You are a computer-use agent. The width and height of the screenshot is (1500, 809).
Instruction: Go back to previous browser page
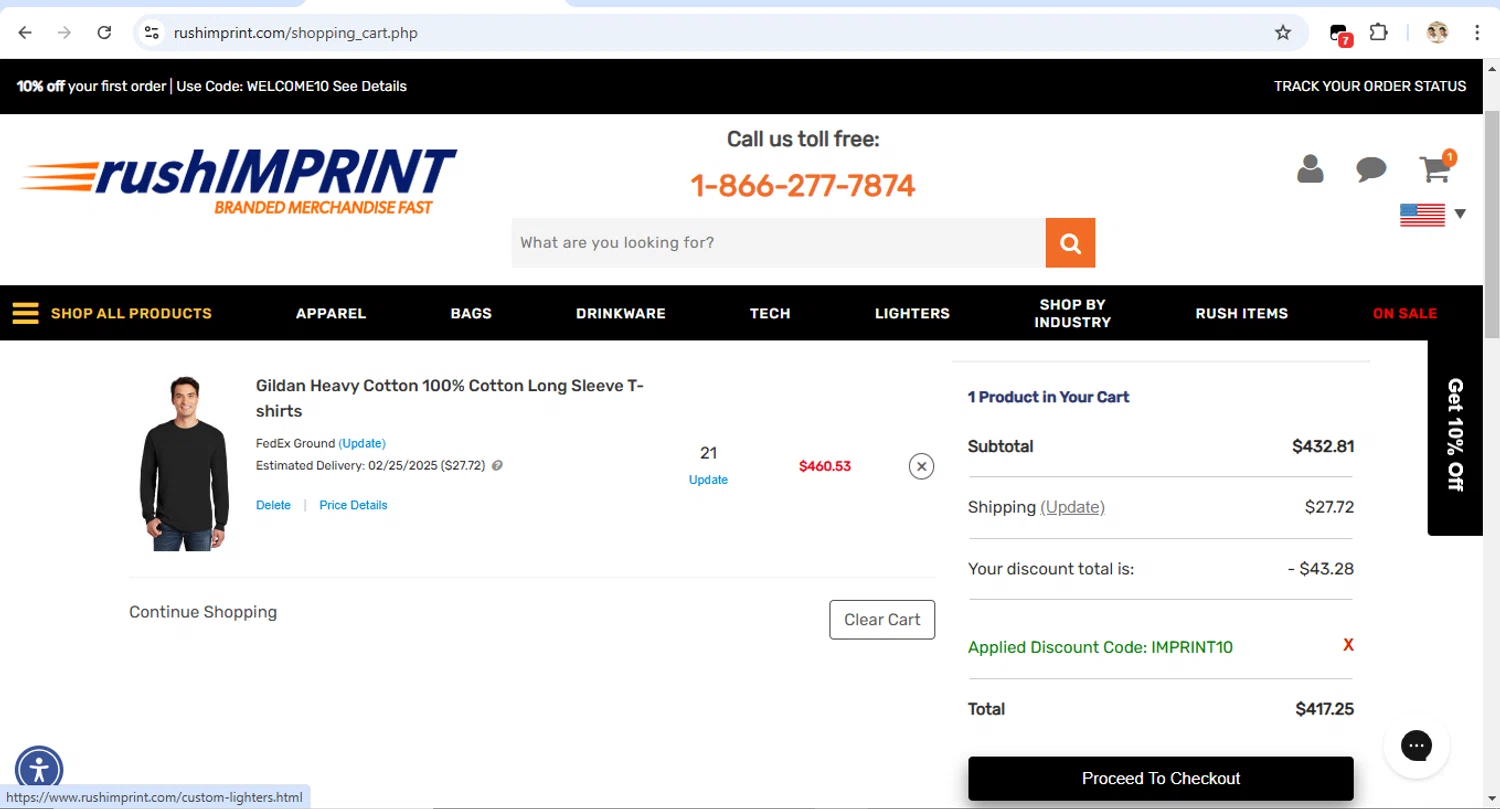pos(25,33)
